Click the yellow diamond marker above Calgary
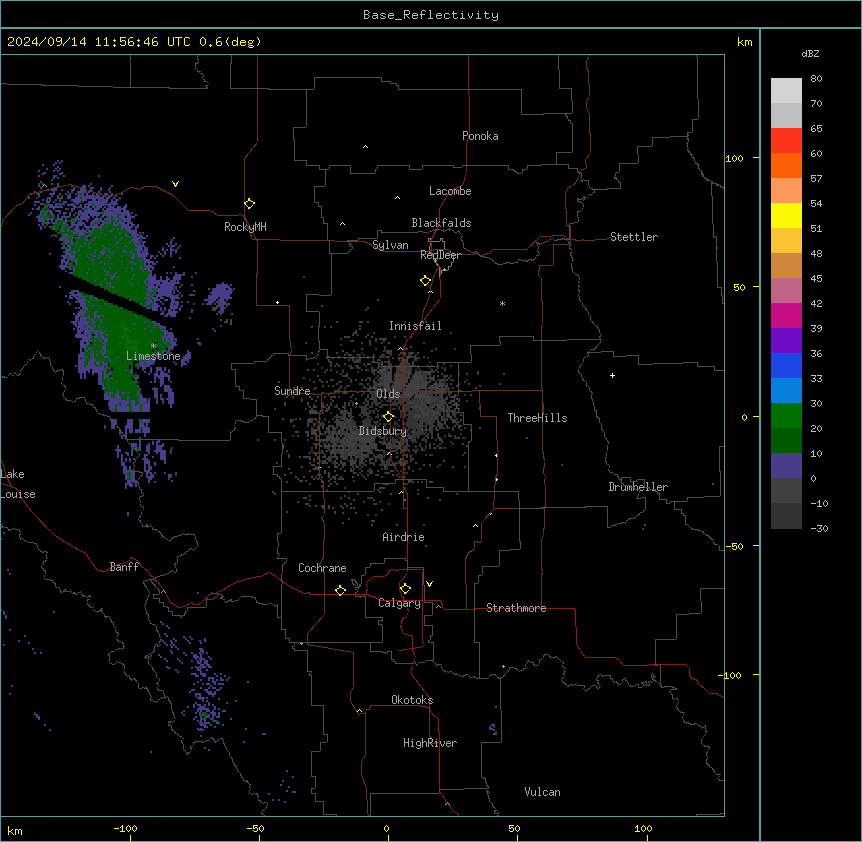This screenshot has height=842, width=862. pyautogui.click(x=405, y=589)
